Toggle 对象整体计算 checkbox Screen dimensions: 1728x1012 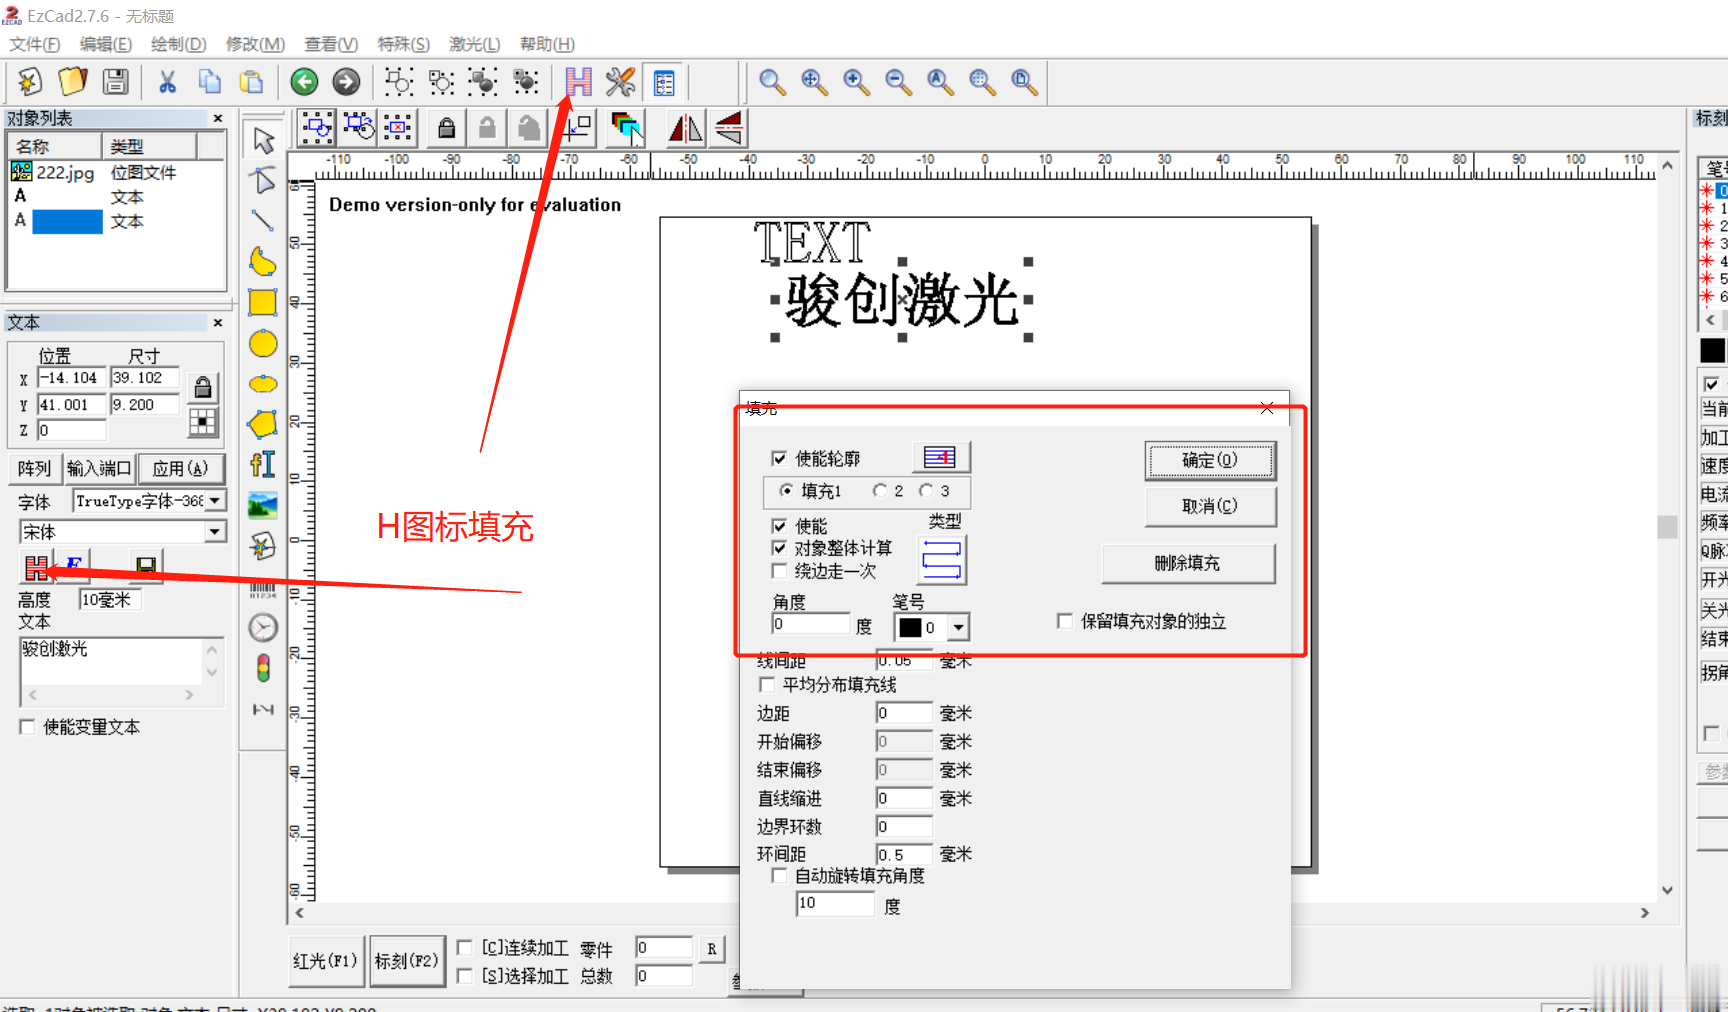(779, 548)
